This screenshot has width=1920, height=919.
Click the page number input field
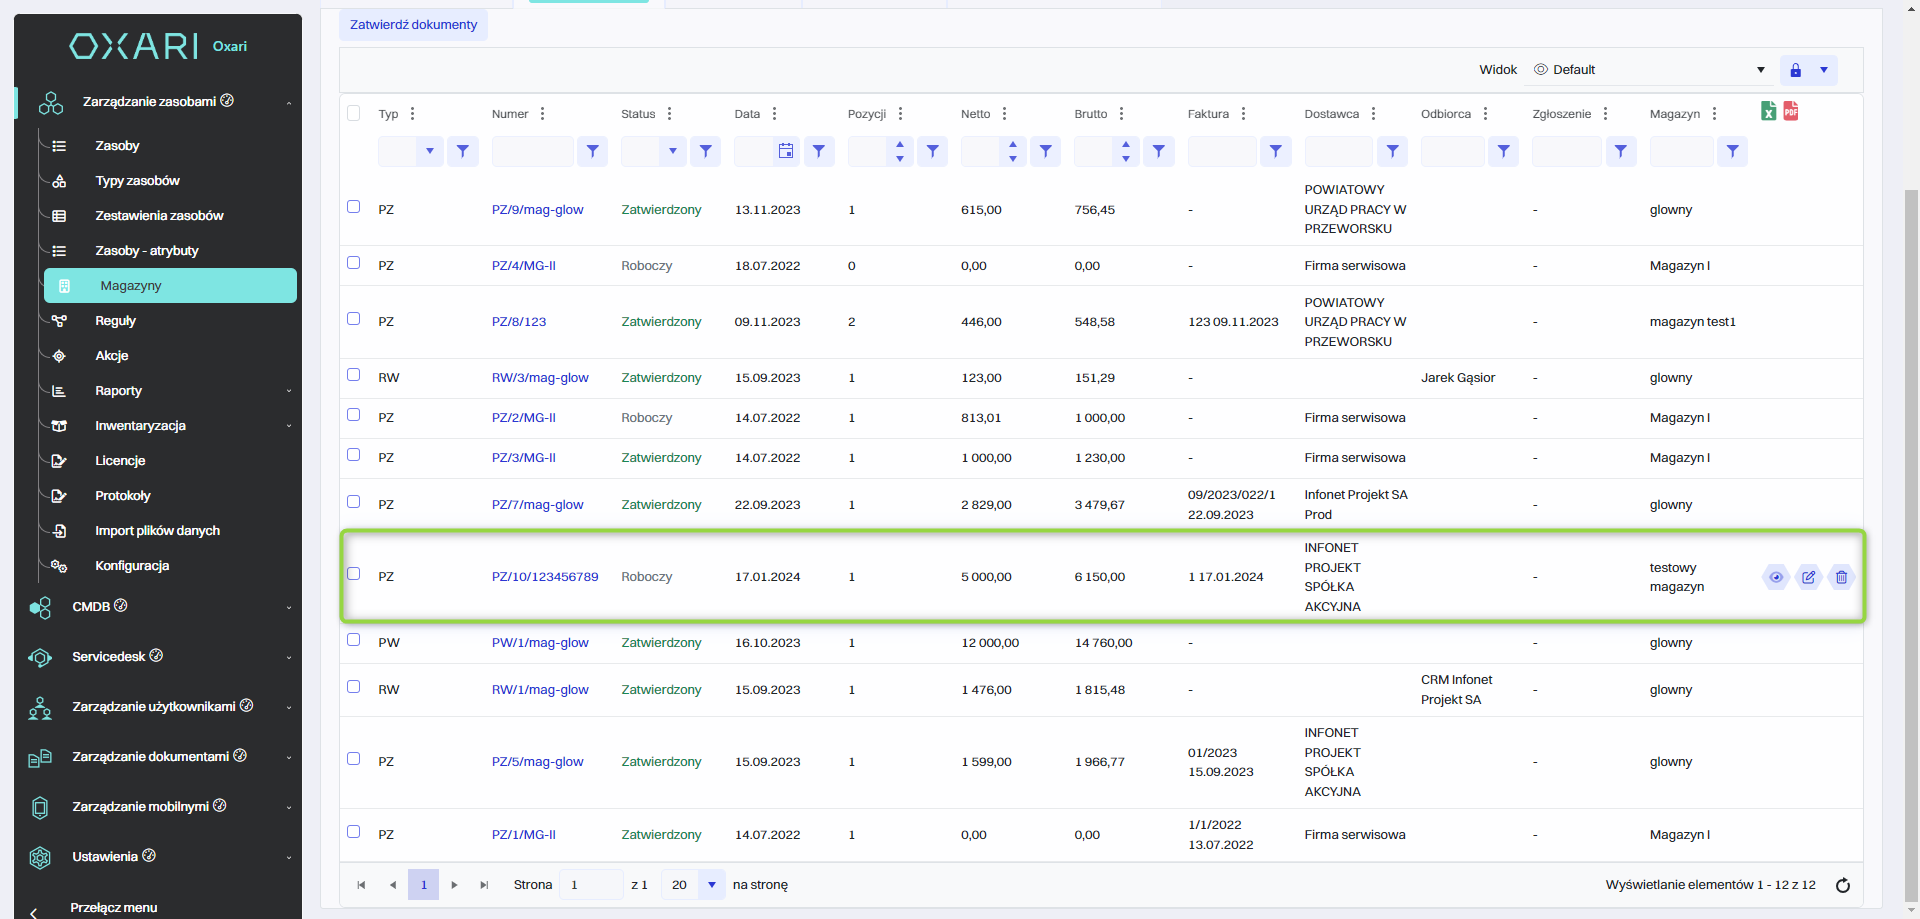click(590, 885)
